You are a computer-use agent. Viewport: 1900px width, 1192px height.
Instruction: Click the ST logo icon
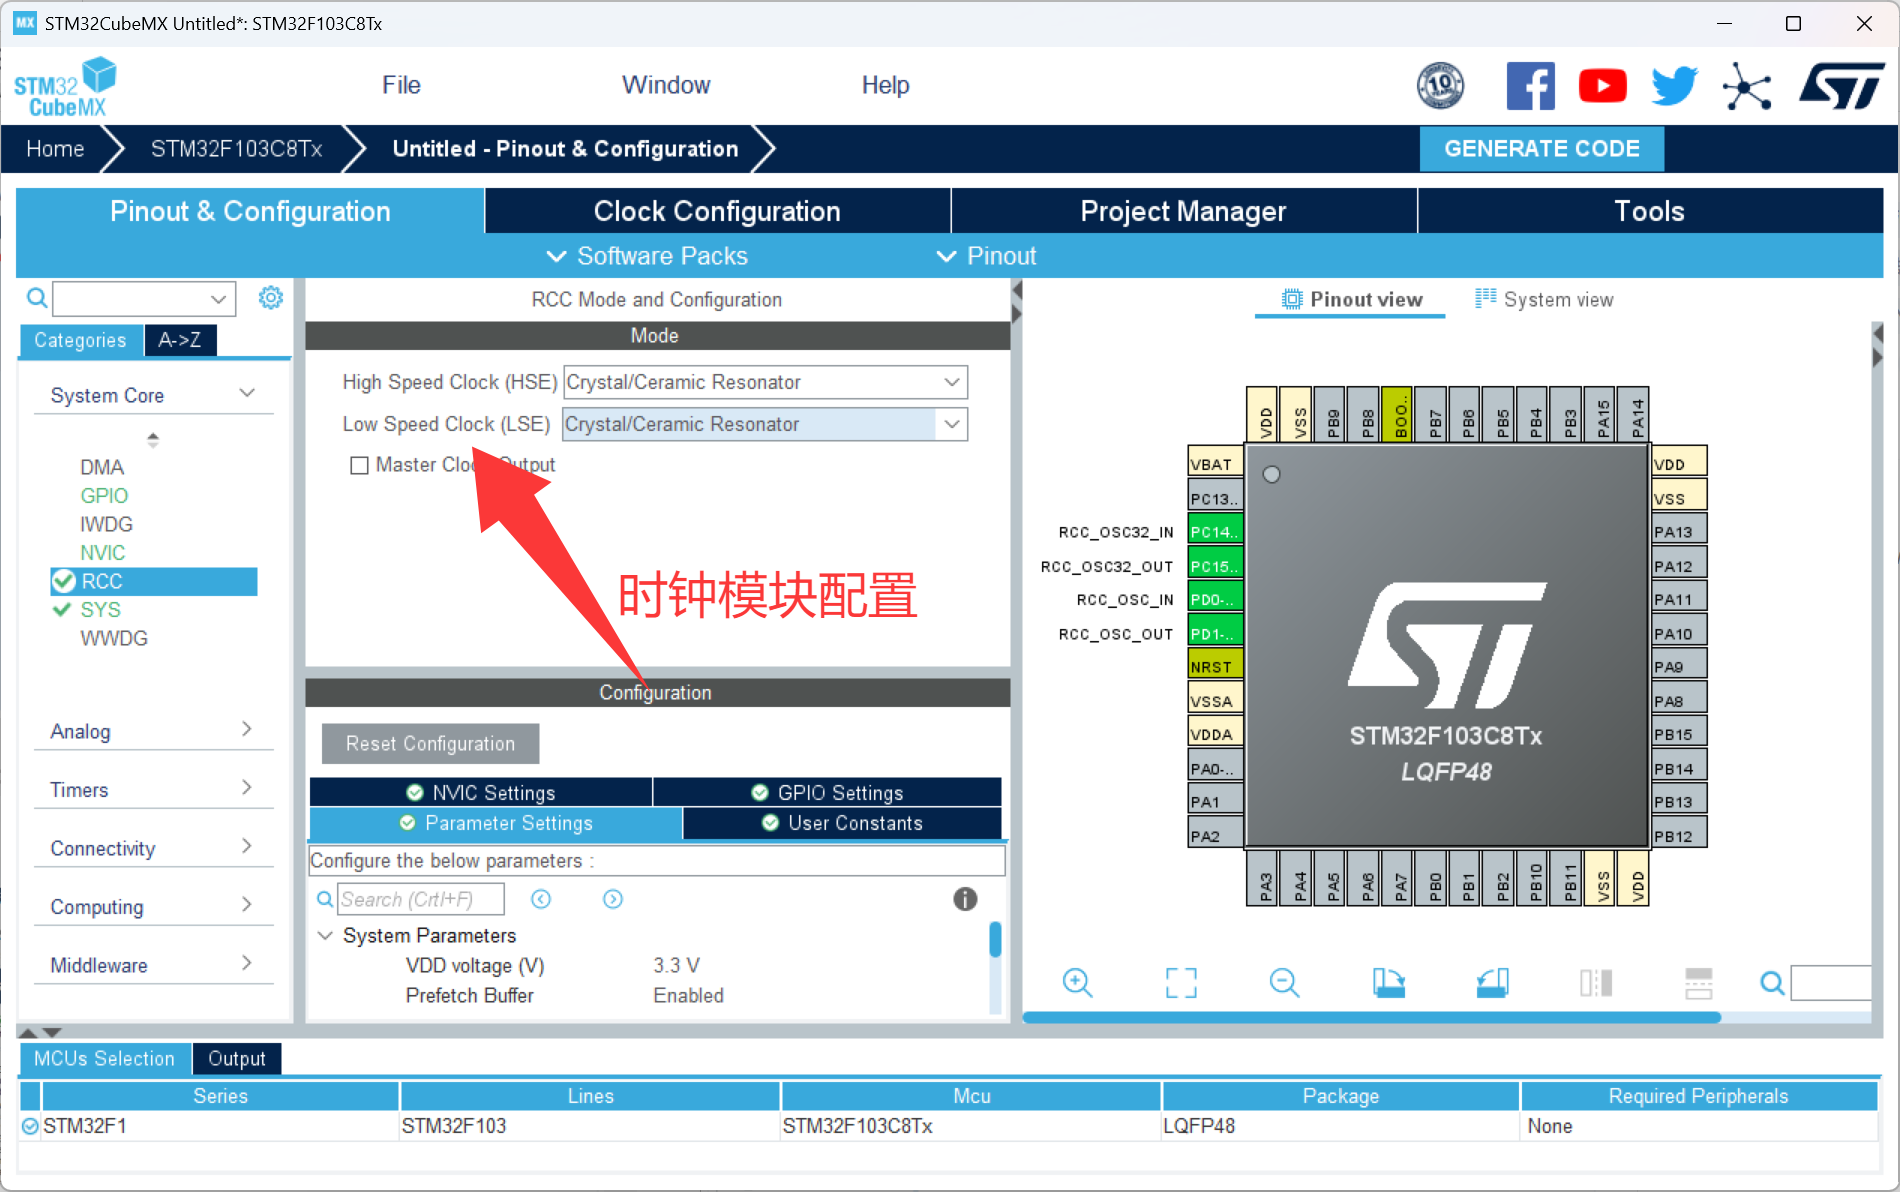click(x=1841, y=86)
